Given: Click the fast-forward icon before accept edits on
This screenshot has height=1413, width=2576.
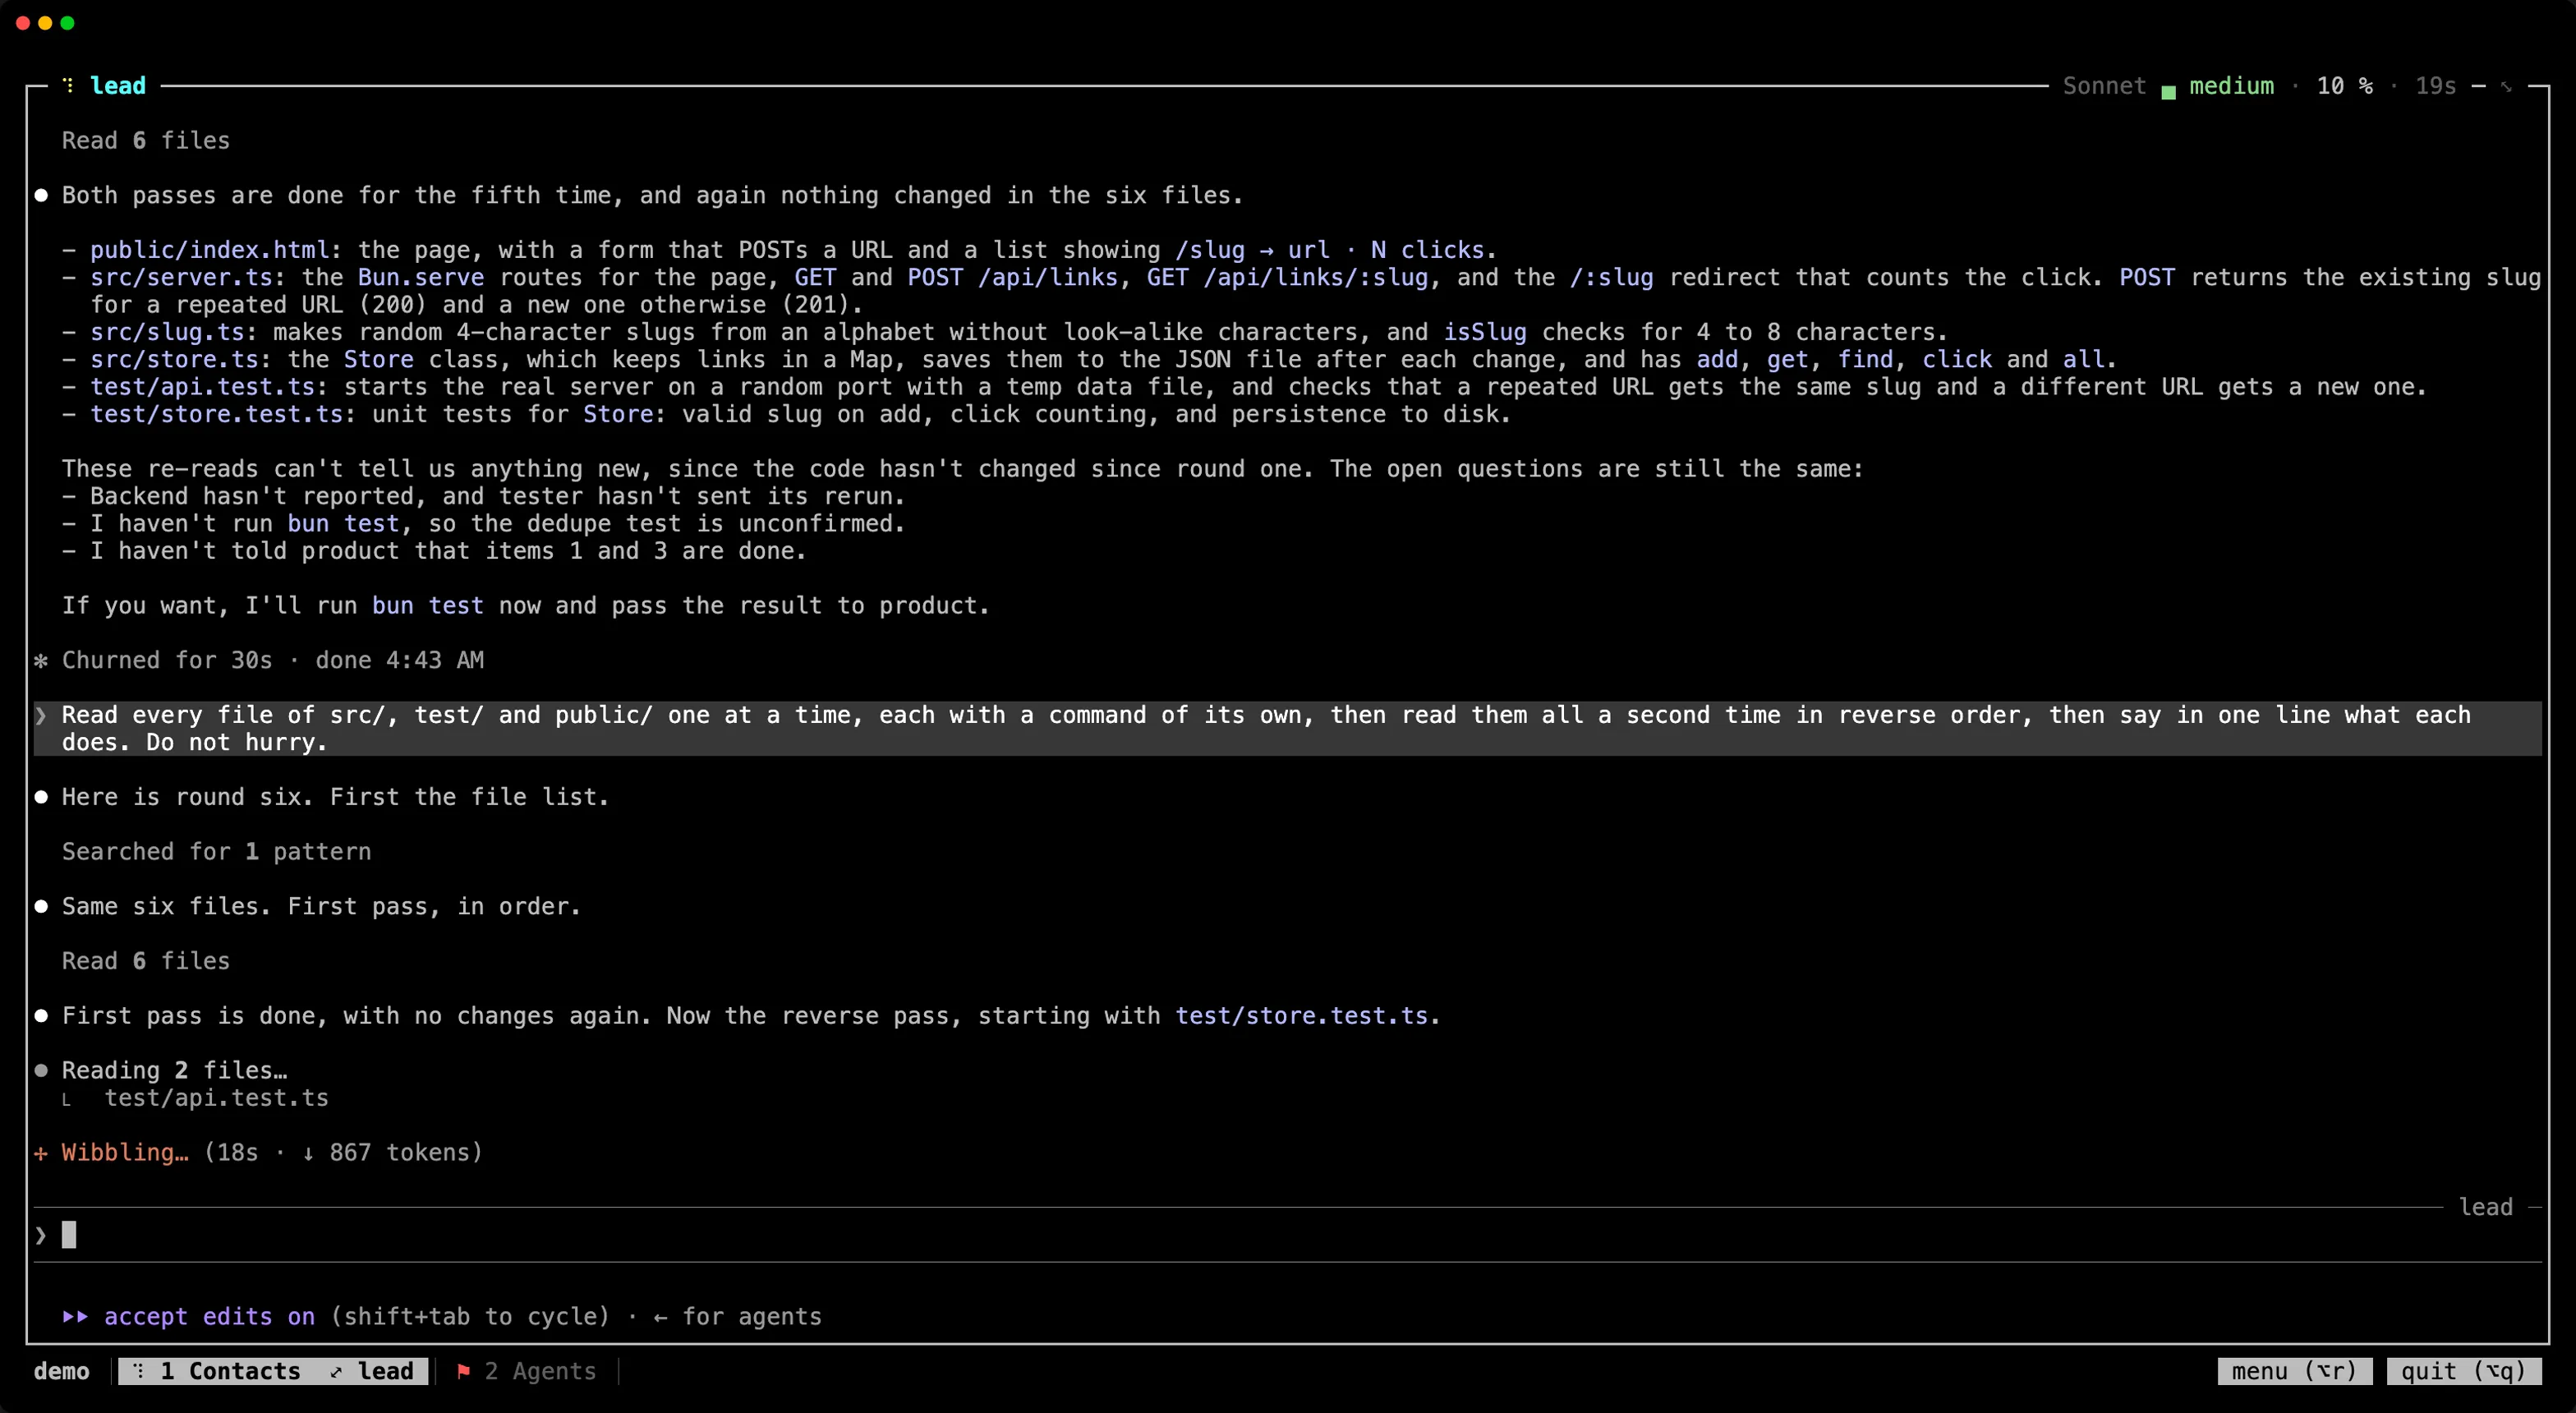Looking at the screenshot, I should click(75, 1316).
